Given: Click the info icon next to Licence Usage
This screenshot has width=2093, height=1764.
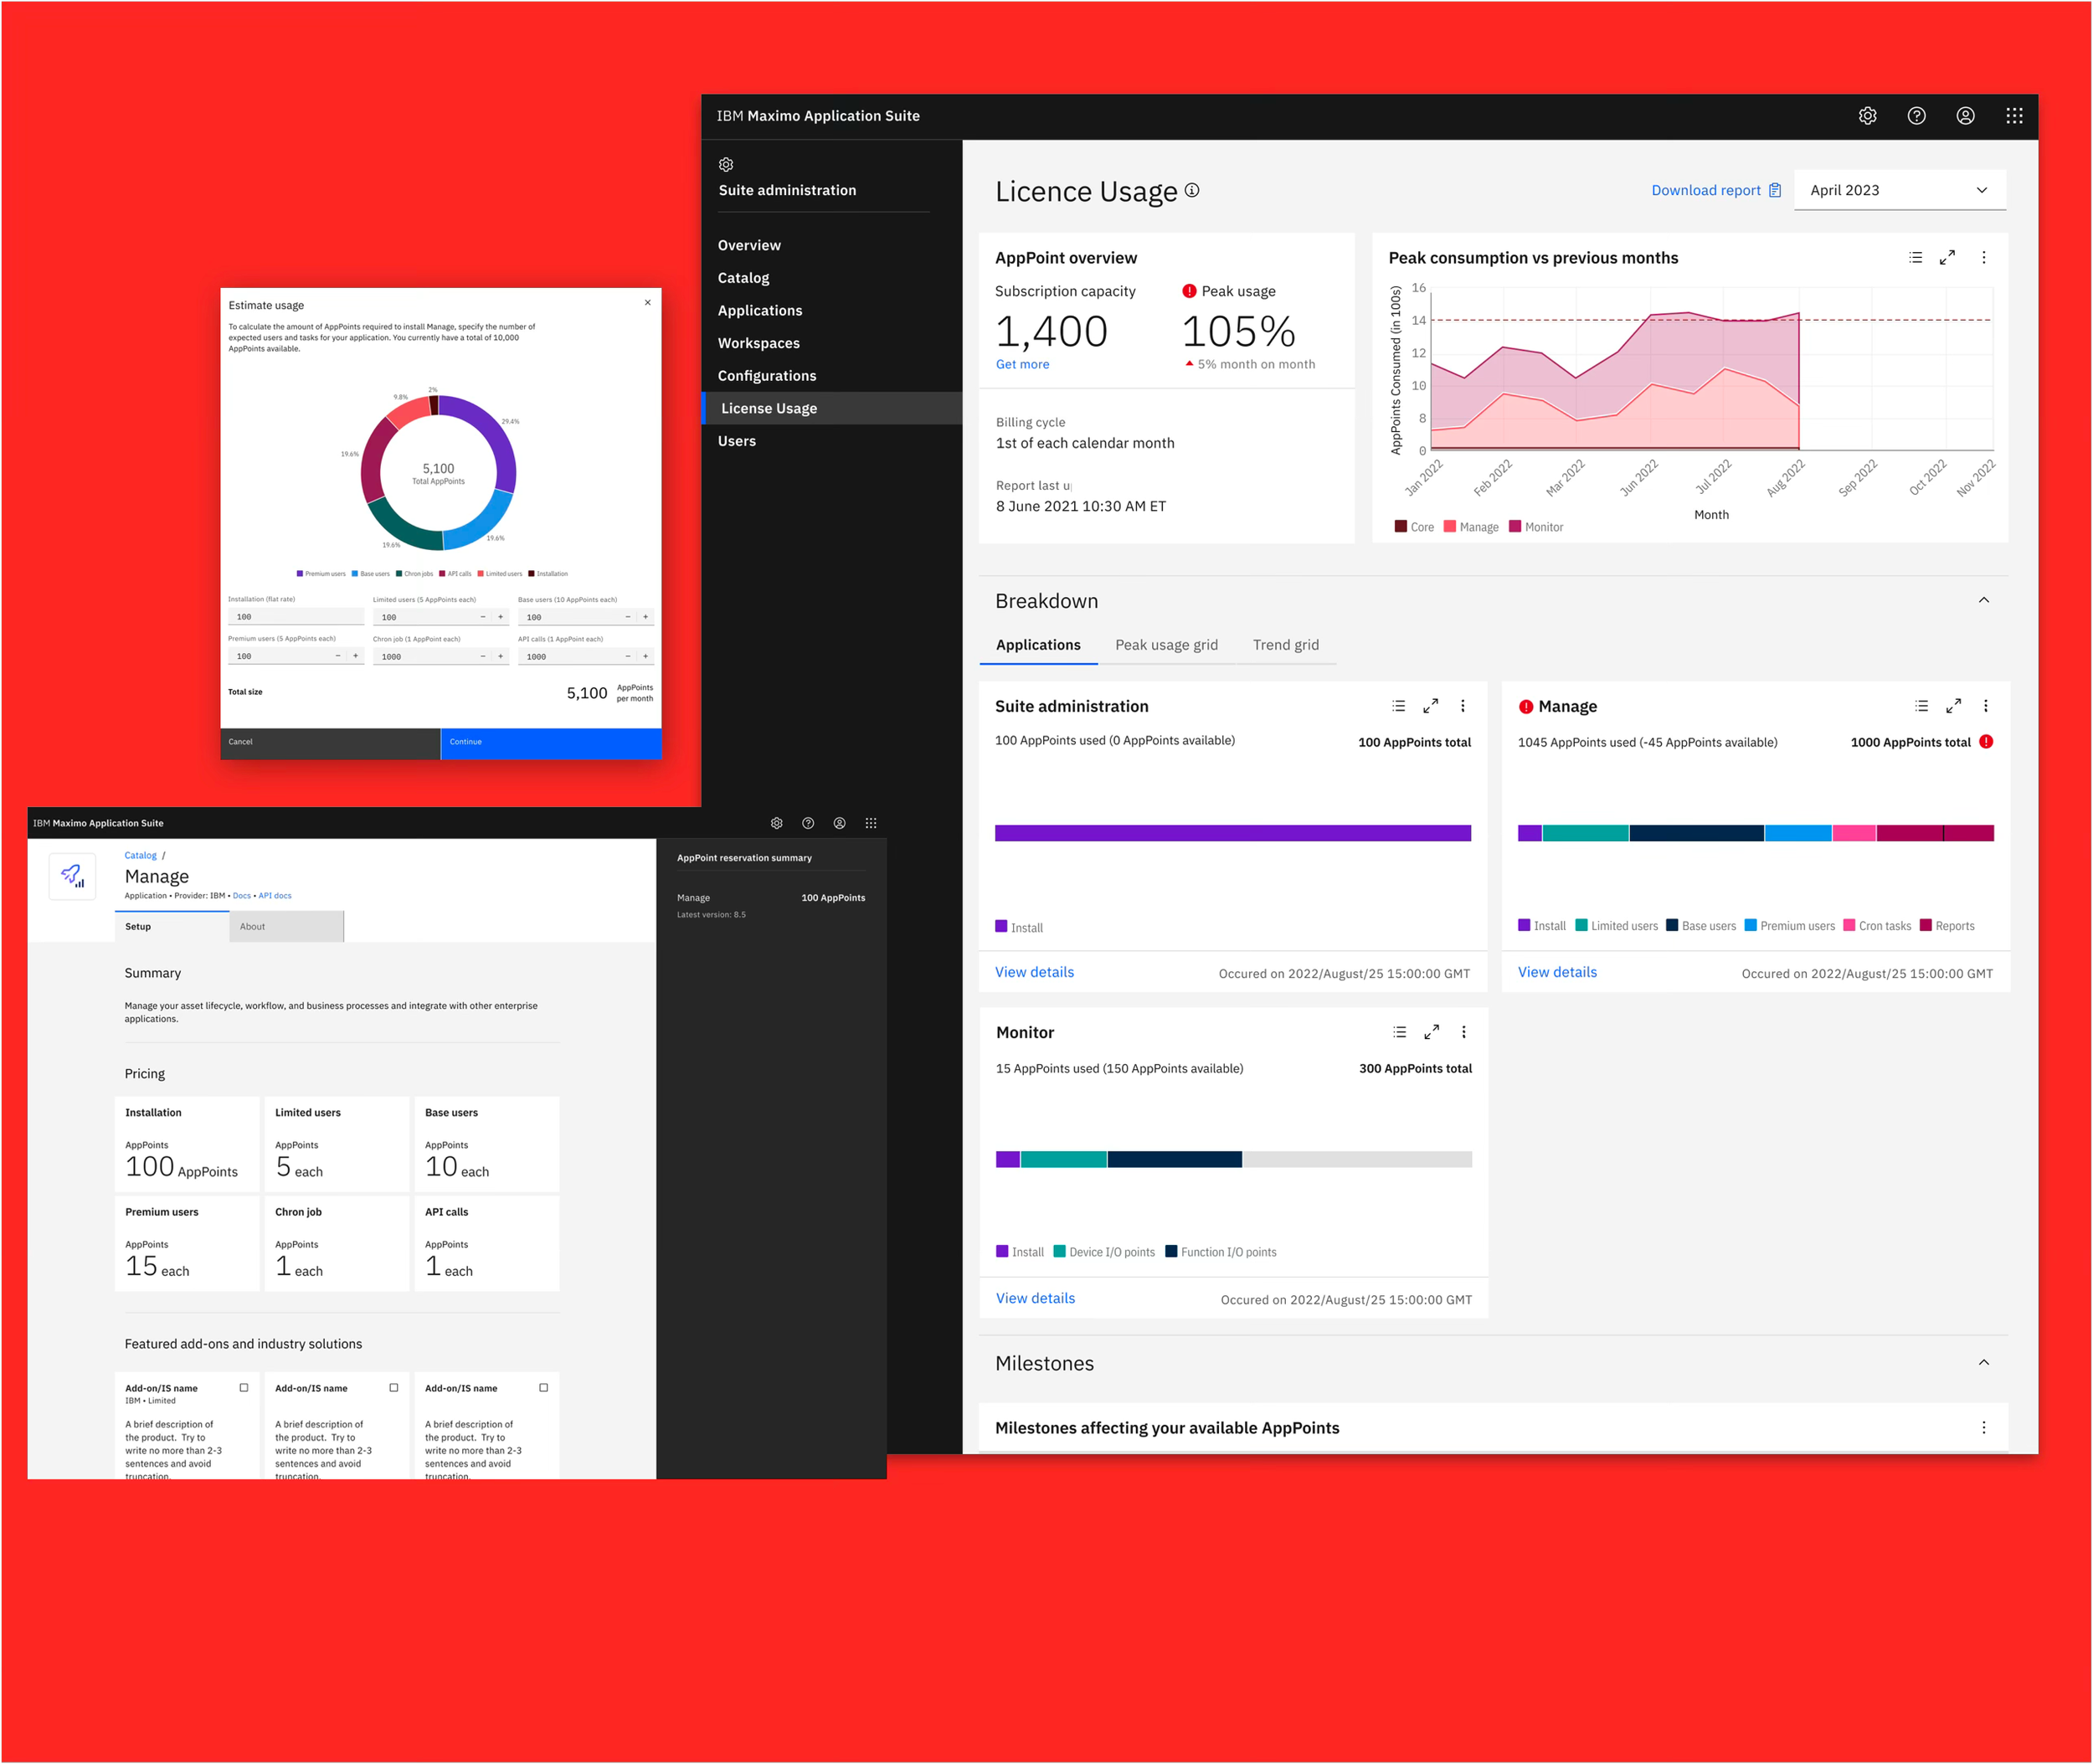Looking at the screenshot, I should pos(1192,191).
